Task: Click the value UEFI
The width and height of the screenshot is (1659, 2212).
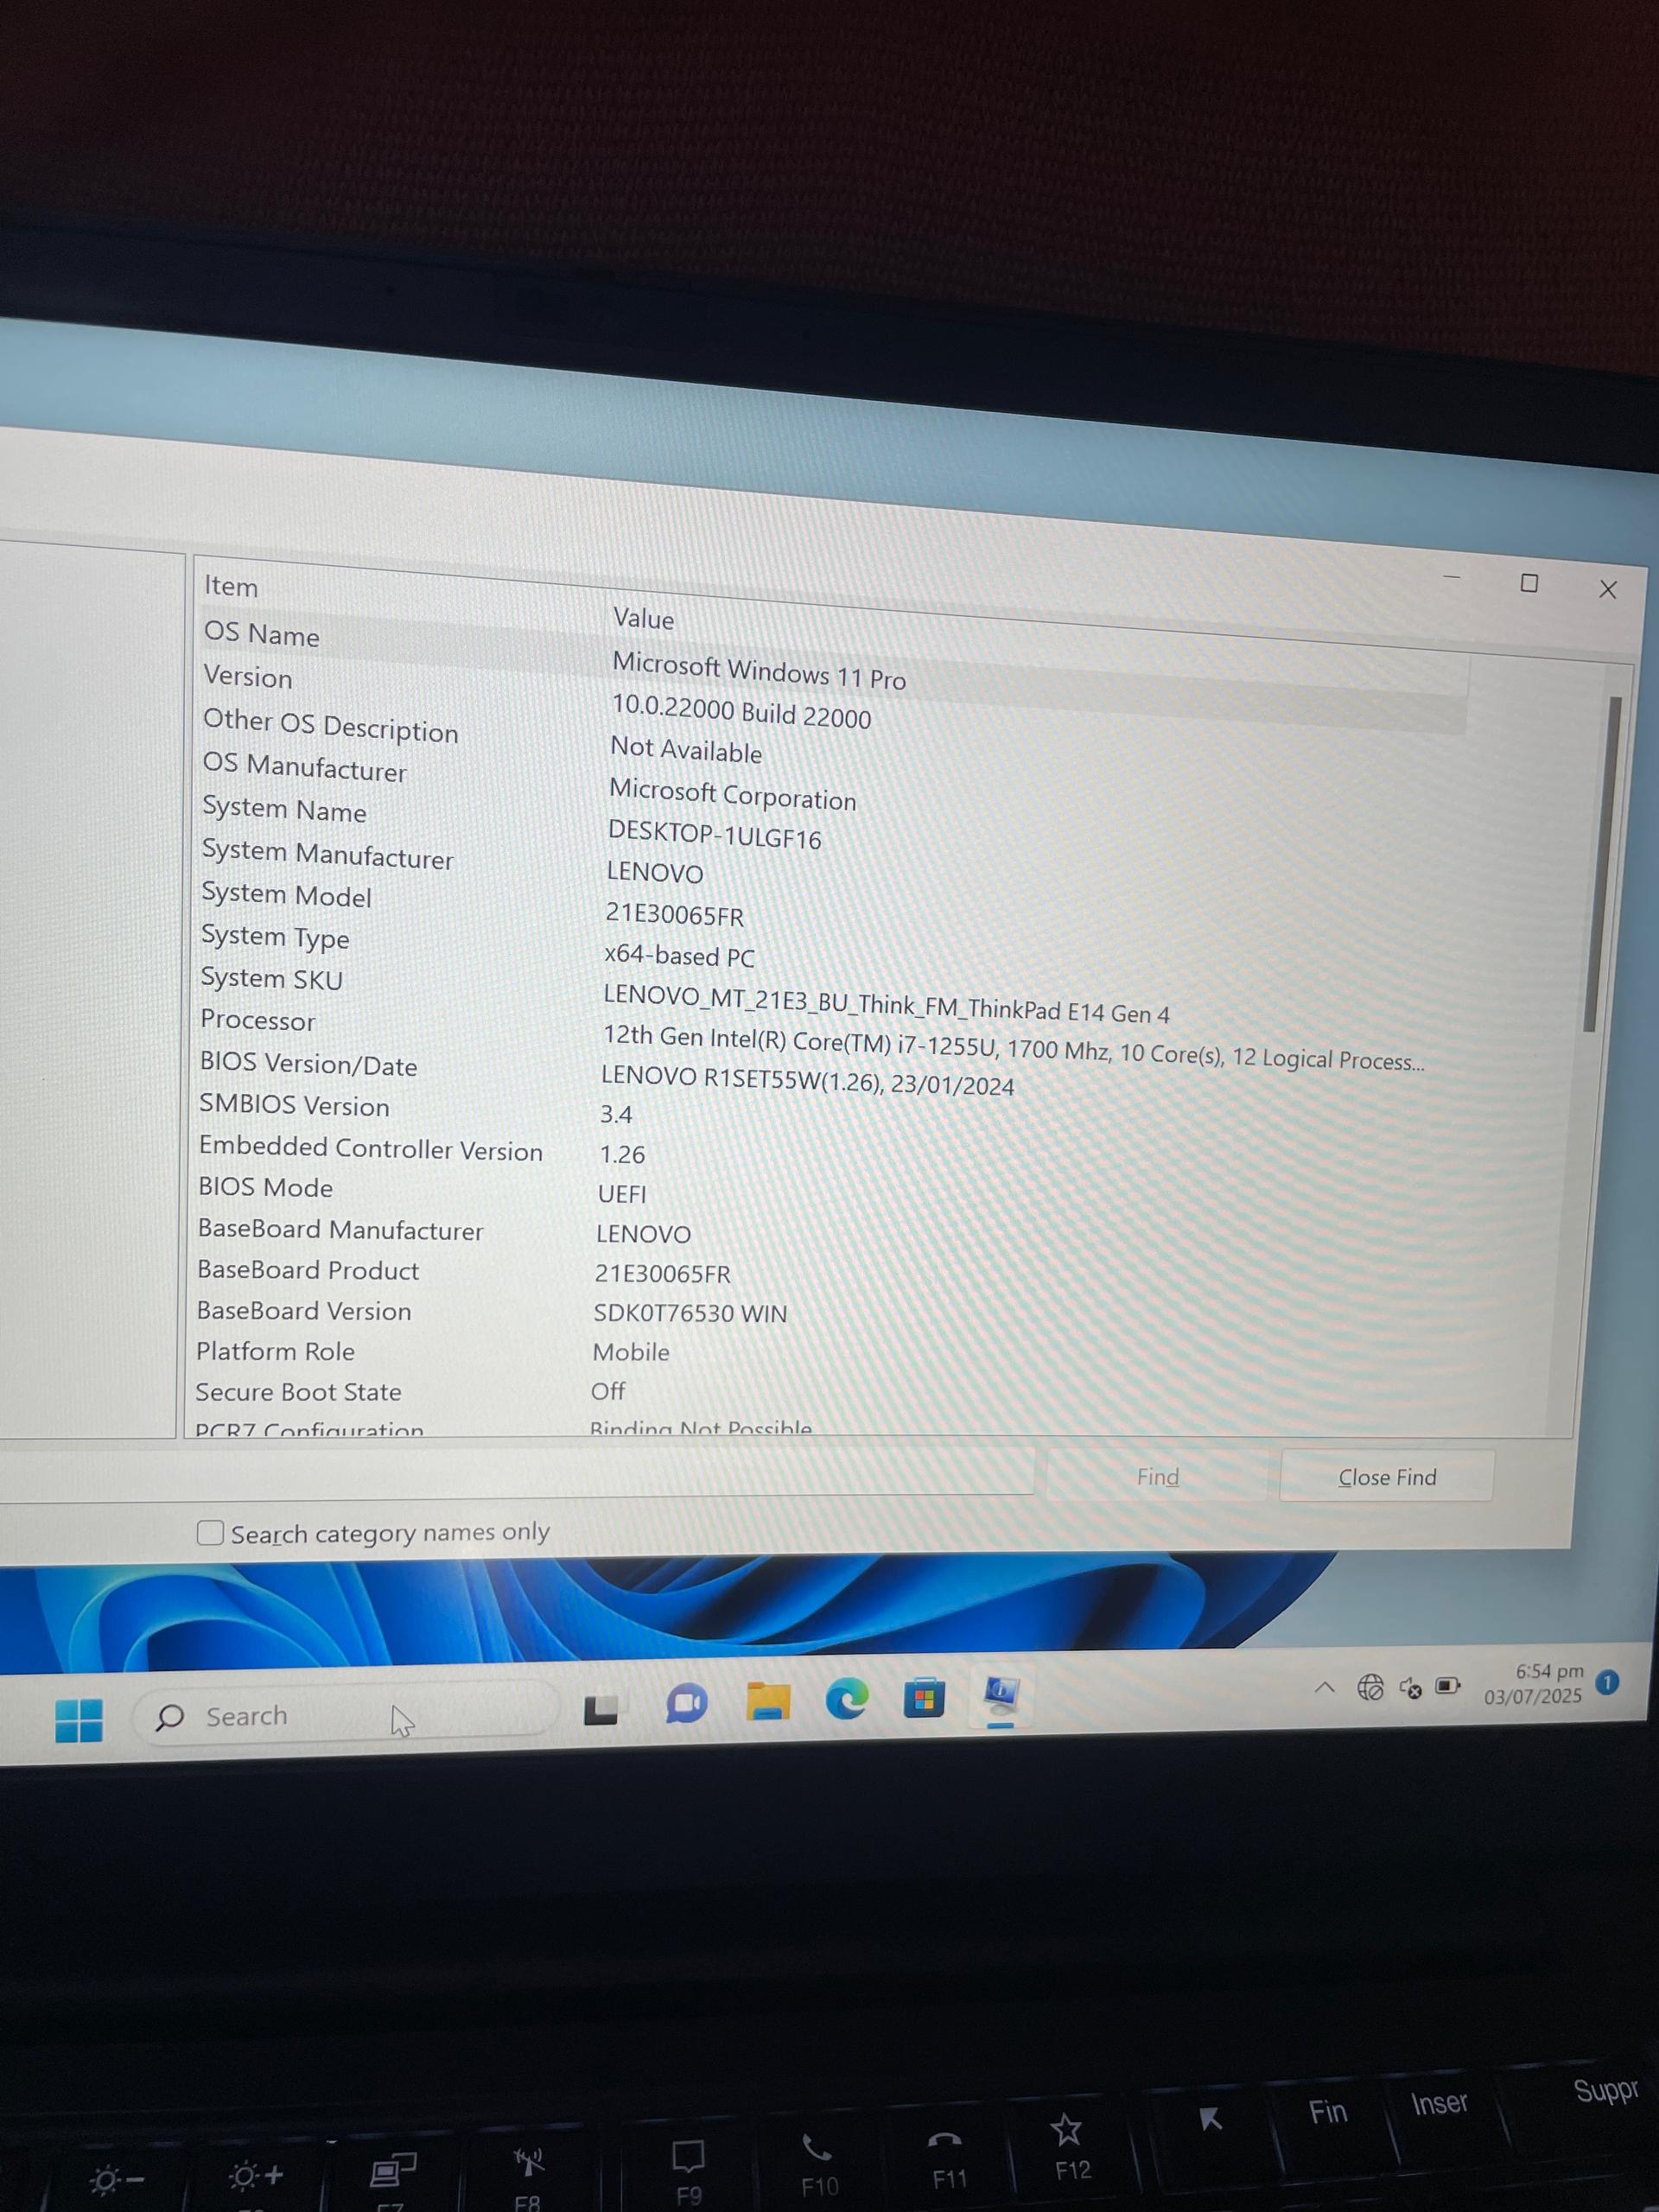Action: pos(622,1194)
